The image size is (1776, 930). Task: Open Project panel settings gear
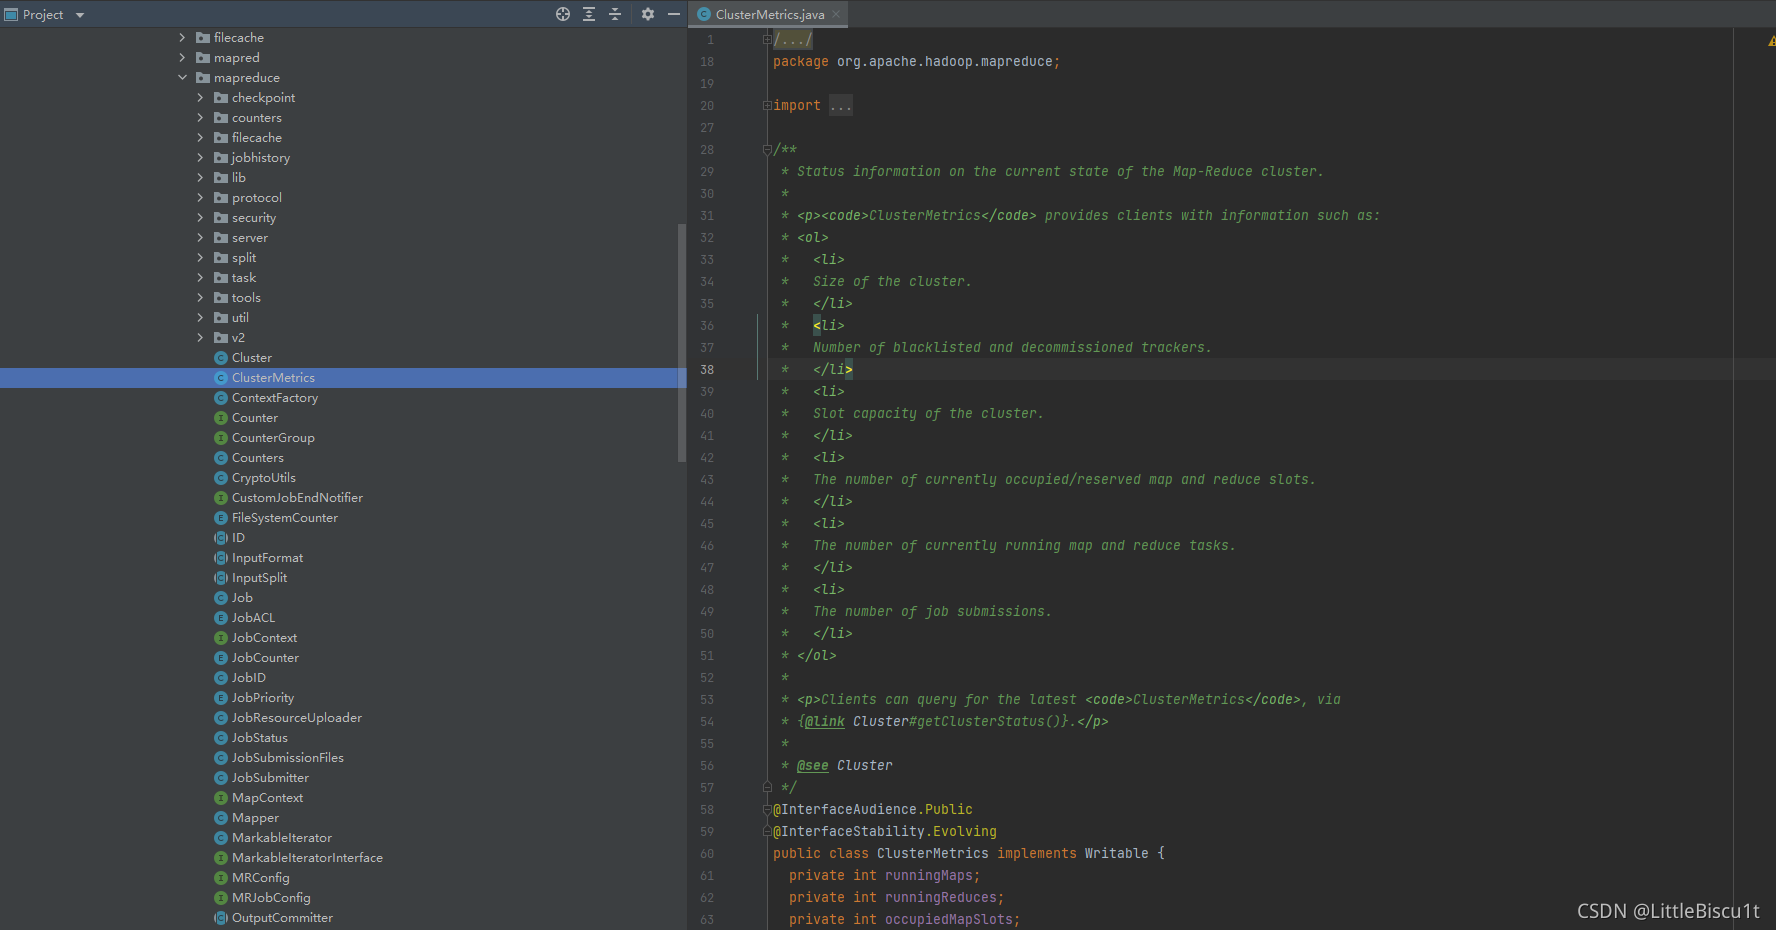[x=648, y=14]
